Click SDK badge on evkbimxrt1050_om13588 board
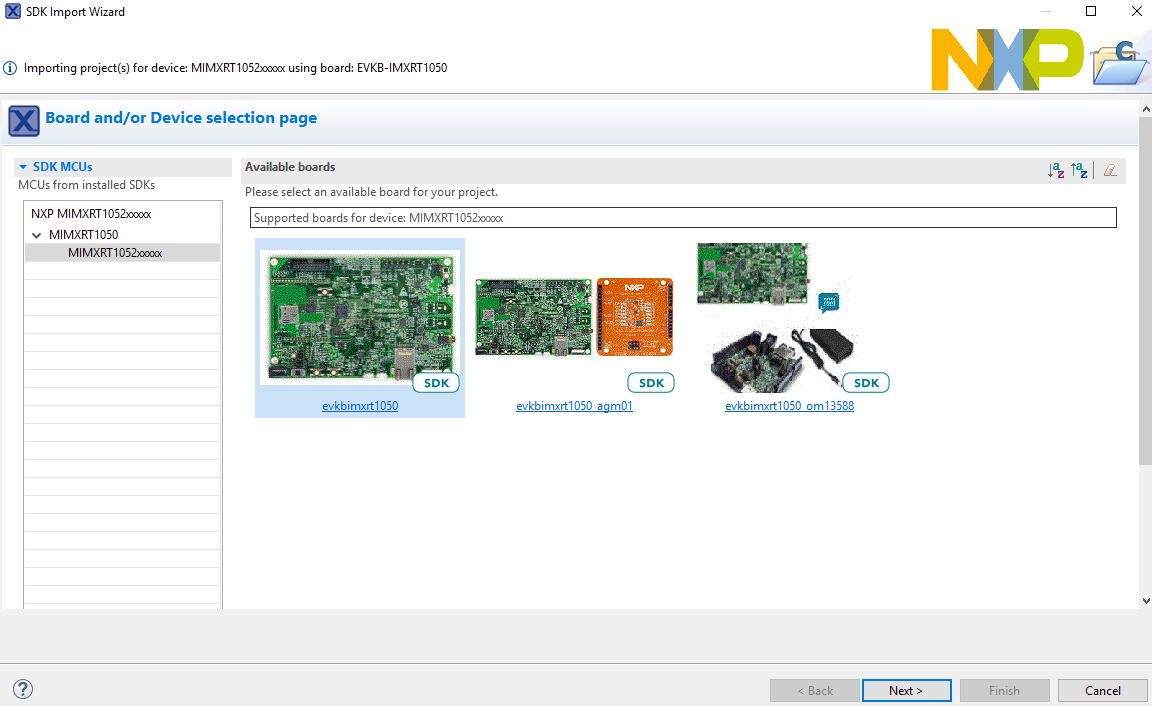The width and height of the screenshot is (1152, 706). [x=866, y=383]
